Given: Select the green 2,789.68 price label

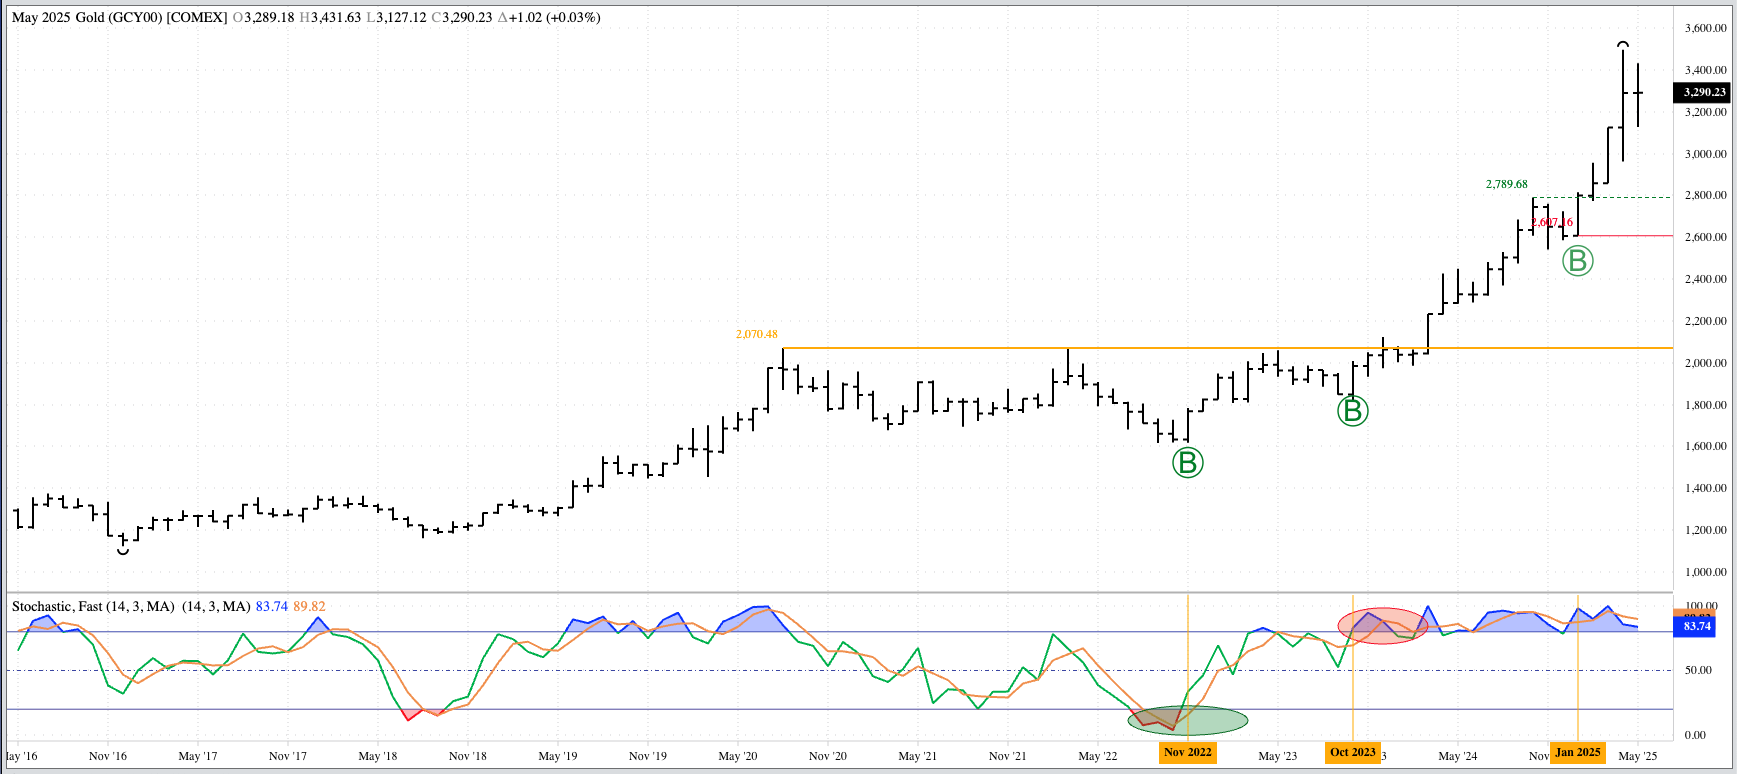Looking at the screenshot, I should click(1506, 184).
